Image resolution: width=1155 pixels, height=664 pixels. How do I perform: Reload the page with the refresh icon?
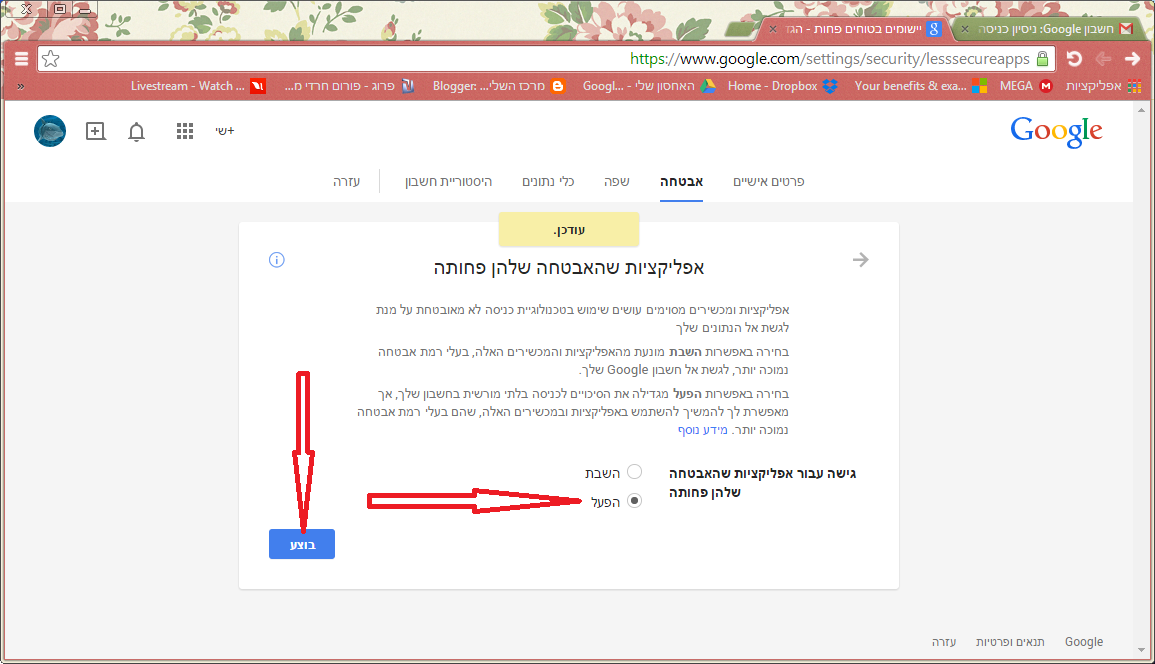[x=1074, y=59]
